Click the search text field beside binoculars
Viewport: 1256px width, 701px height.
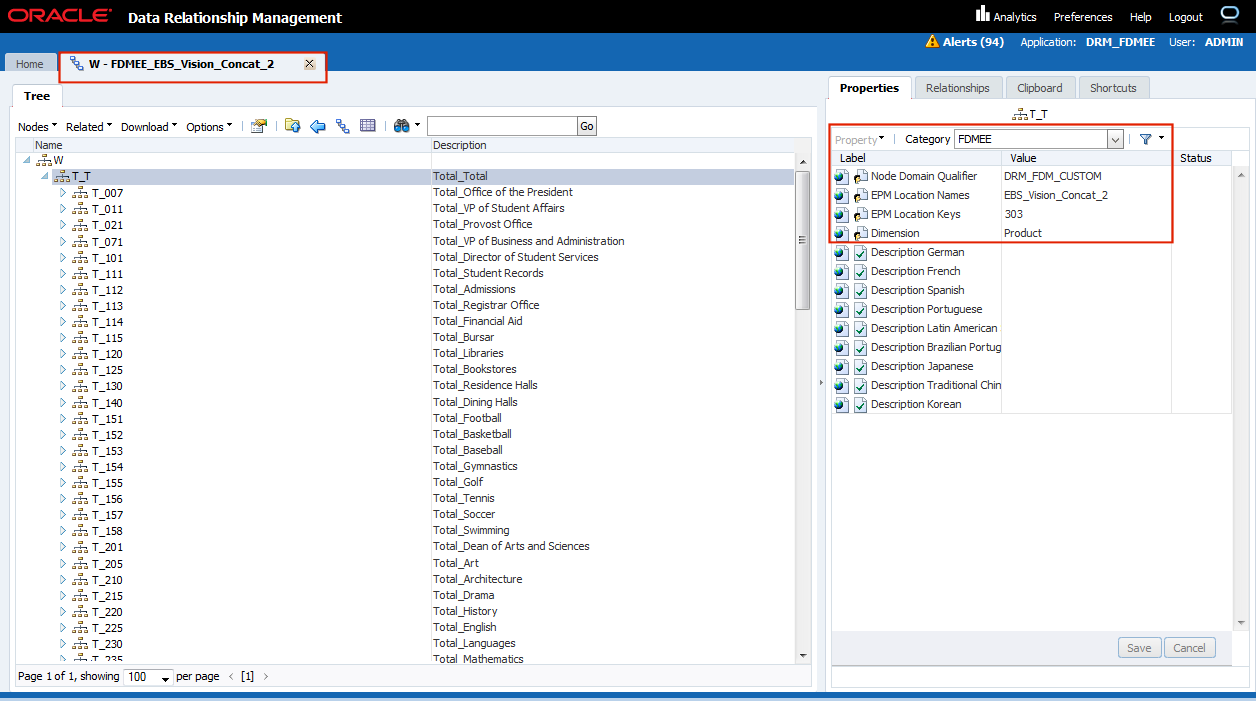pos(502,126)
